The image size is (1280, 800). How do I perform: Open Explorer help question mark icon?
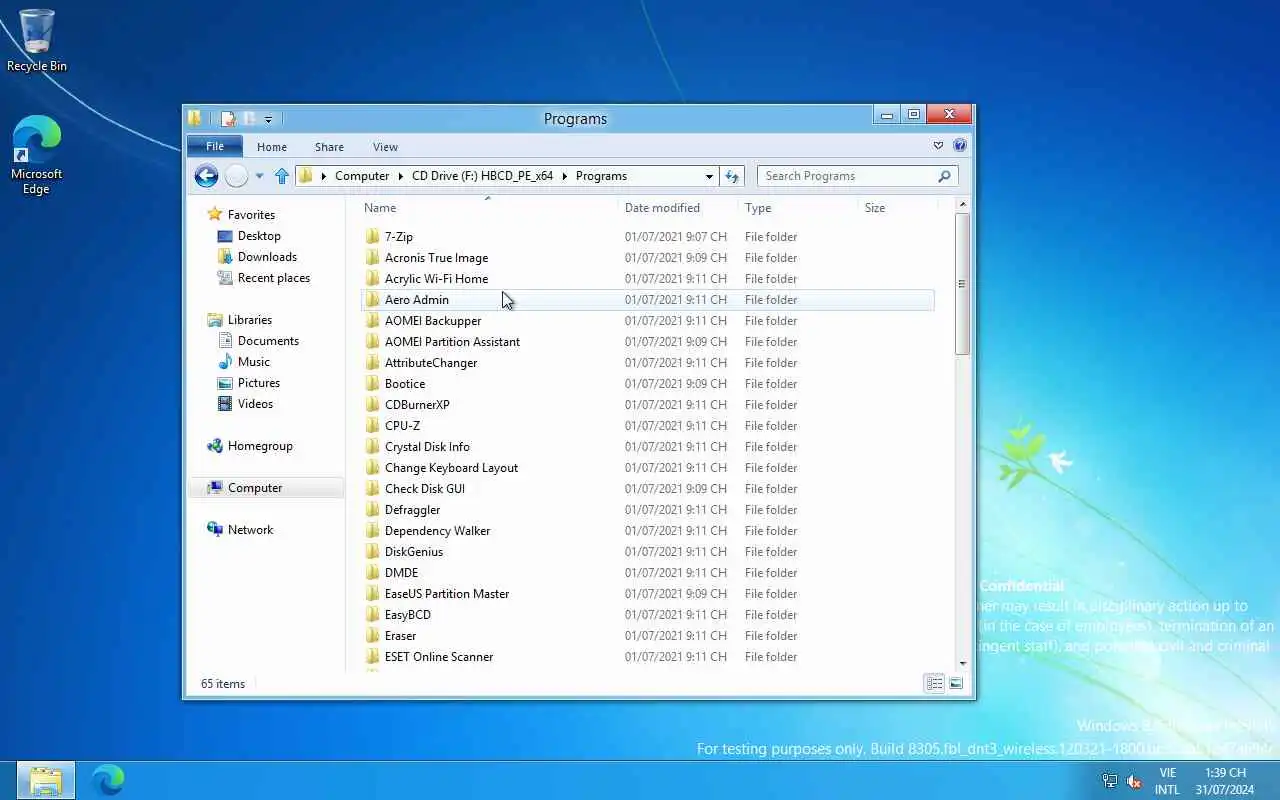[x=960, y=145]
